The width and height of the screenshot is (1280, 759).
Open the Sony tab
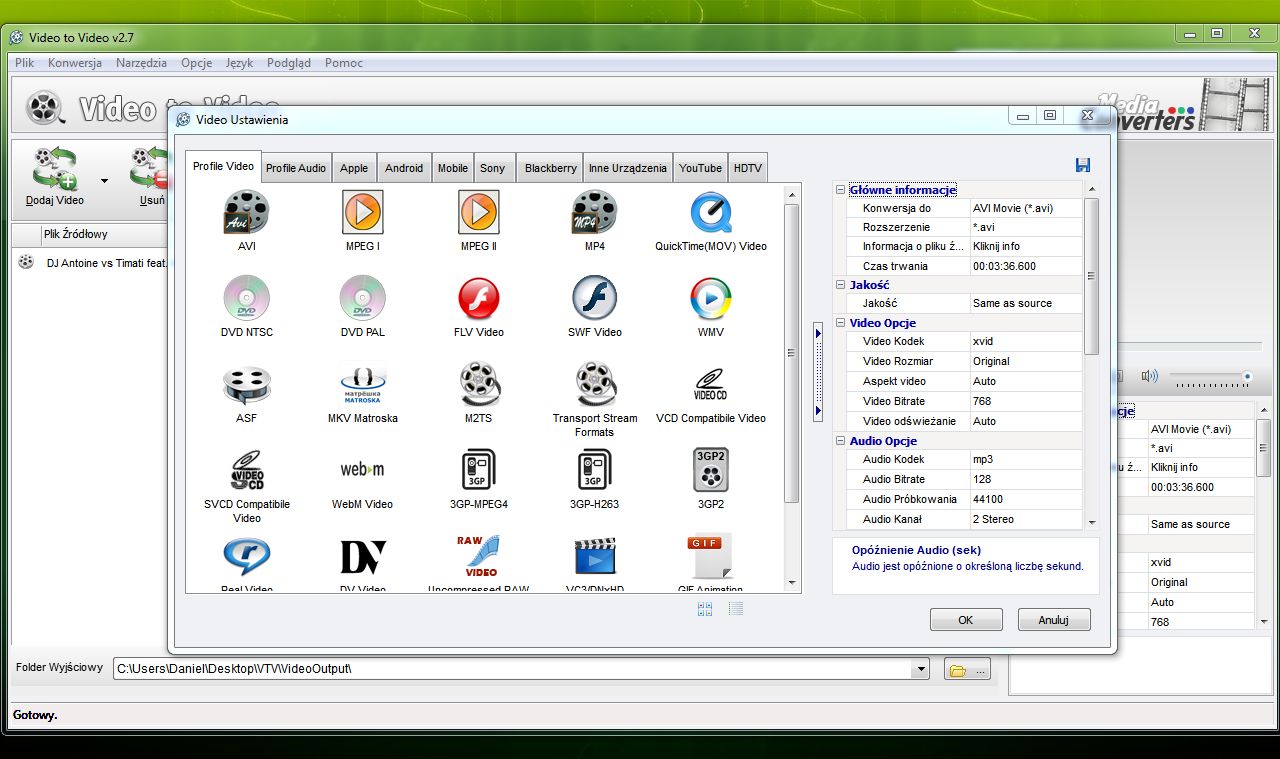[493, 168]
